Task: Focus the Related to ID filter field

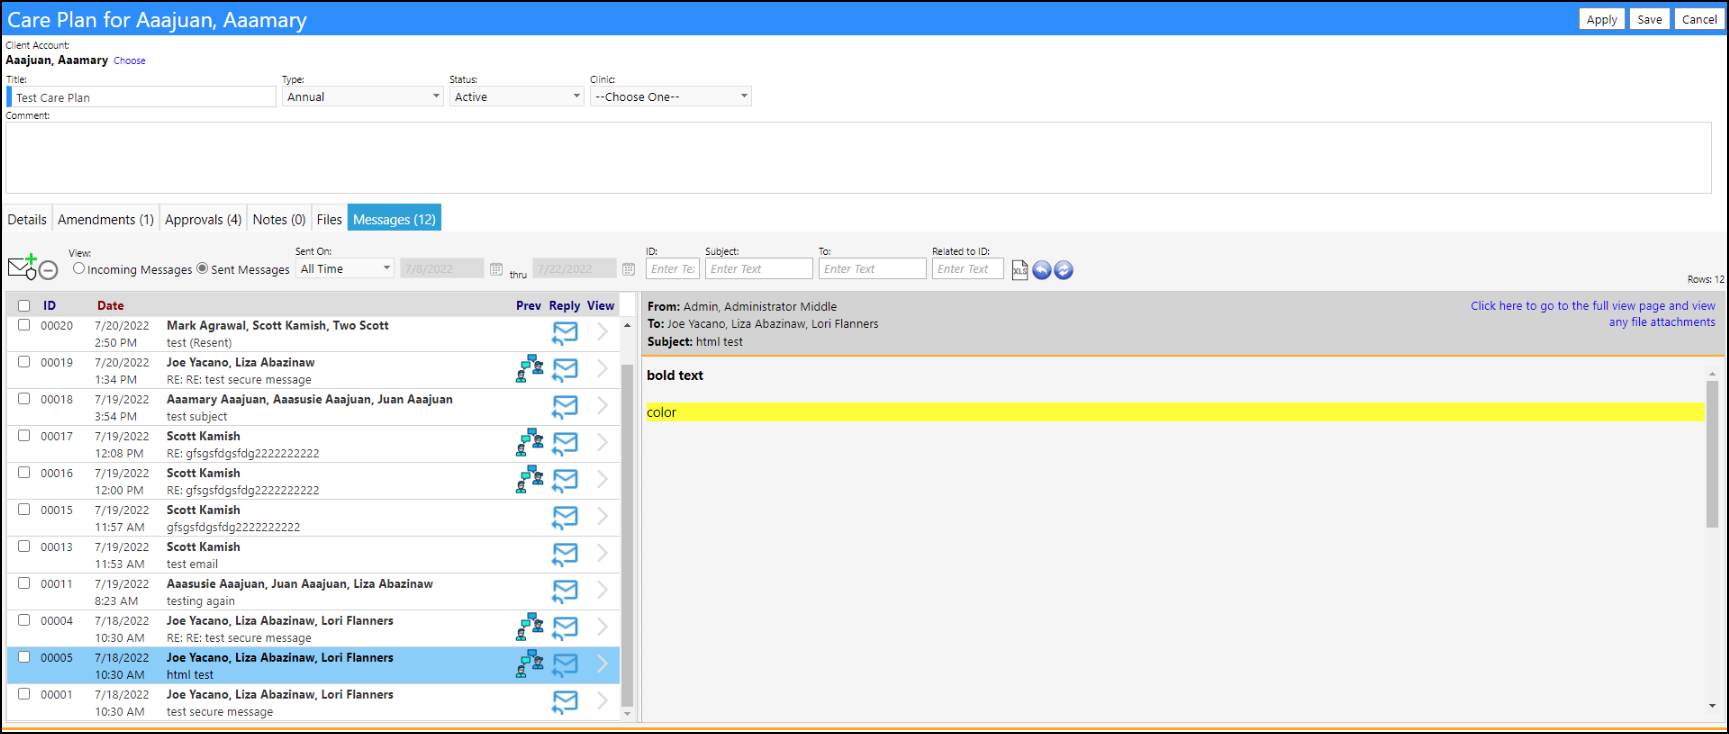Action: tap(968, 269)
